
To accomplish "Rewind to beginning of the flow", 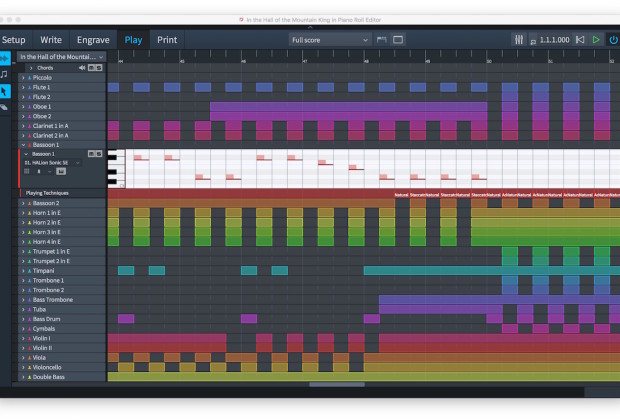I will [580, 40].
